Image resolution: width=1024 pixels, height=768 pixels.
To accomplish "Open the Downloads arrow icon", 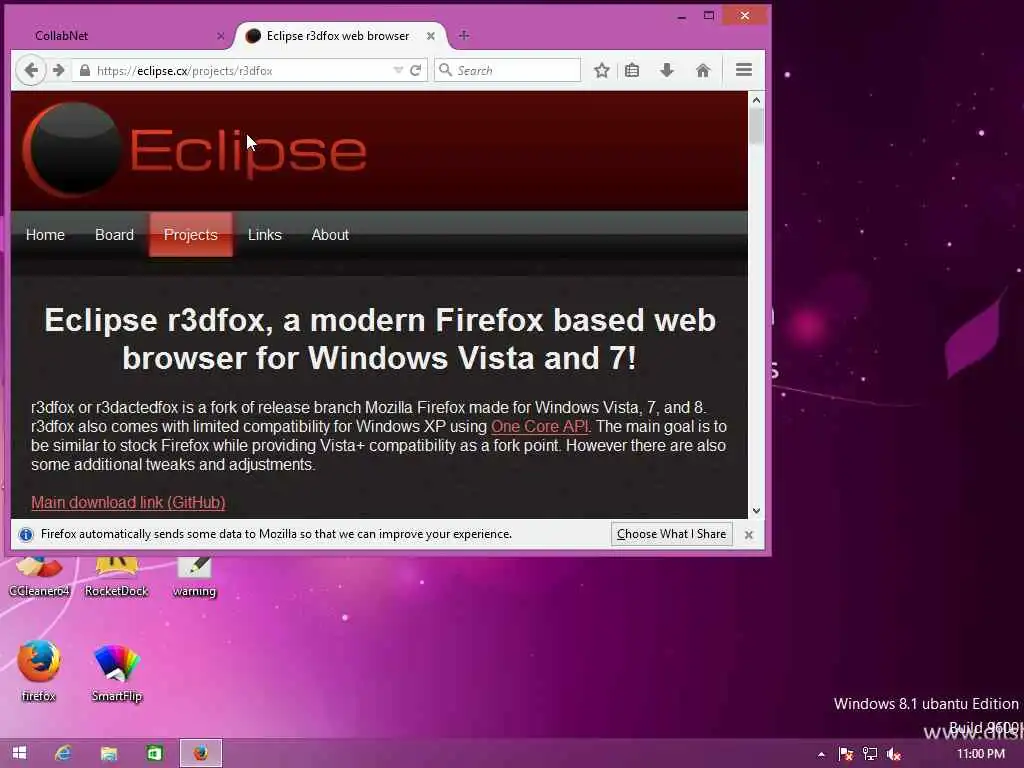I will click(x=667, y=70).
